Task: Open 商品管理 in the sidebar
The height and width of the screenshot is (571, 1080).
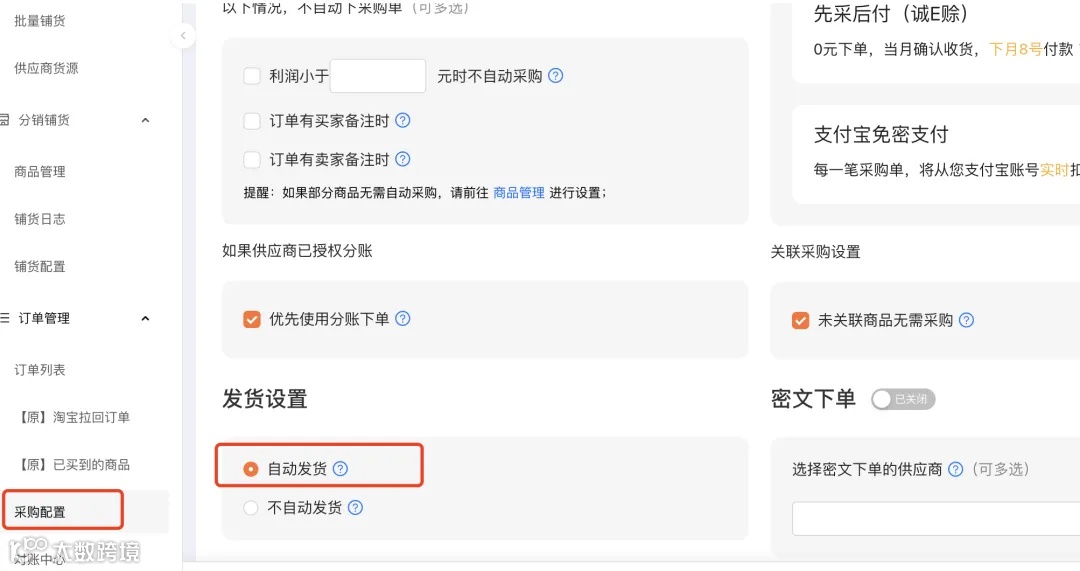Action: click(40, 172)
